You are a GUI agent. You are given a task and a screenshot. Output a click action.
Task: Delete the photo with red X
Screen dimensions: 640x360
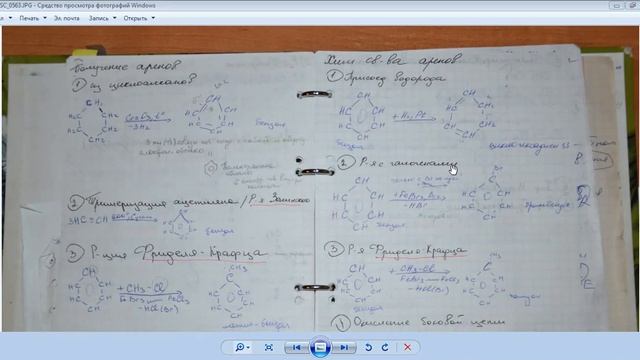click(407, 347)
